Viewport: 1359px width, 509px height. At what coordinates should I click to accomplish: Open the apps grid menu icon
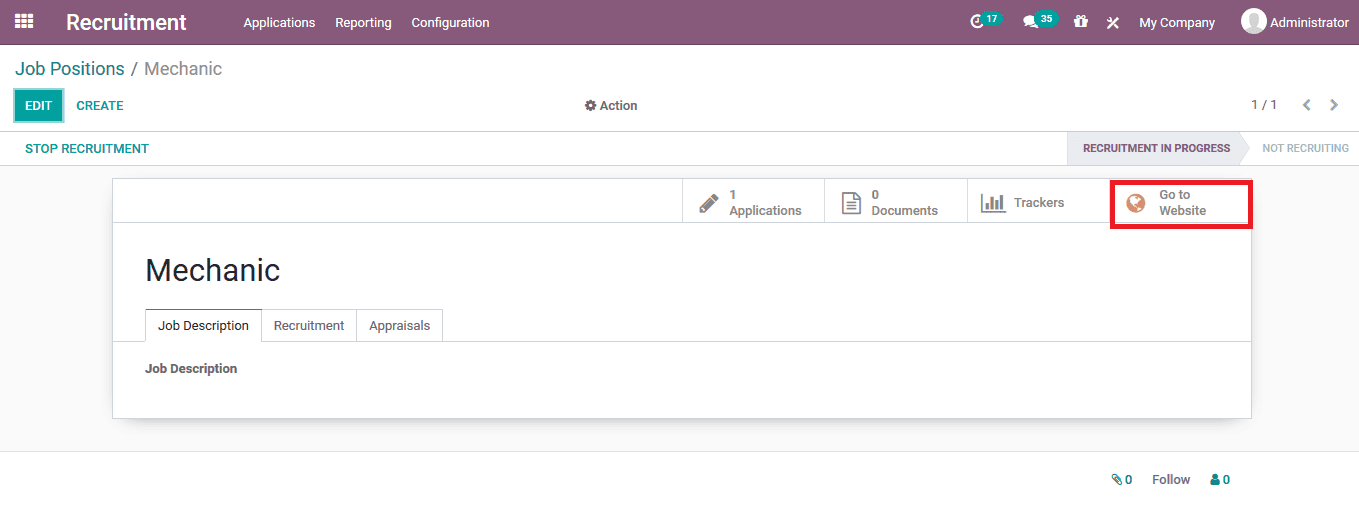[x=24, y=21]
